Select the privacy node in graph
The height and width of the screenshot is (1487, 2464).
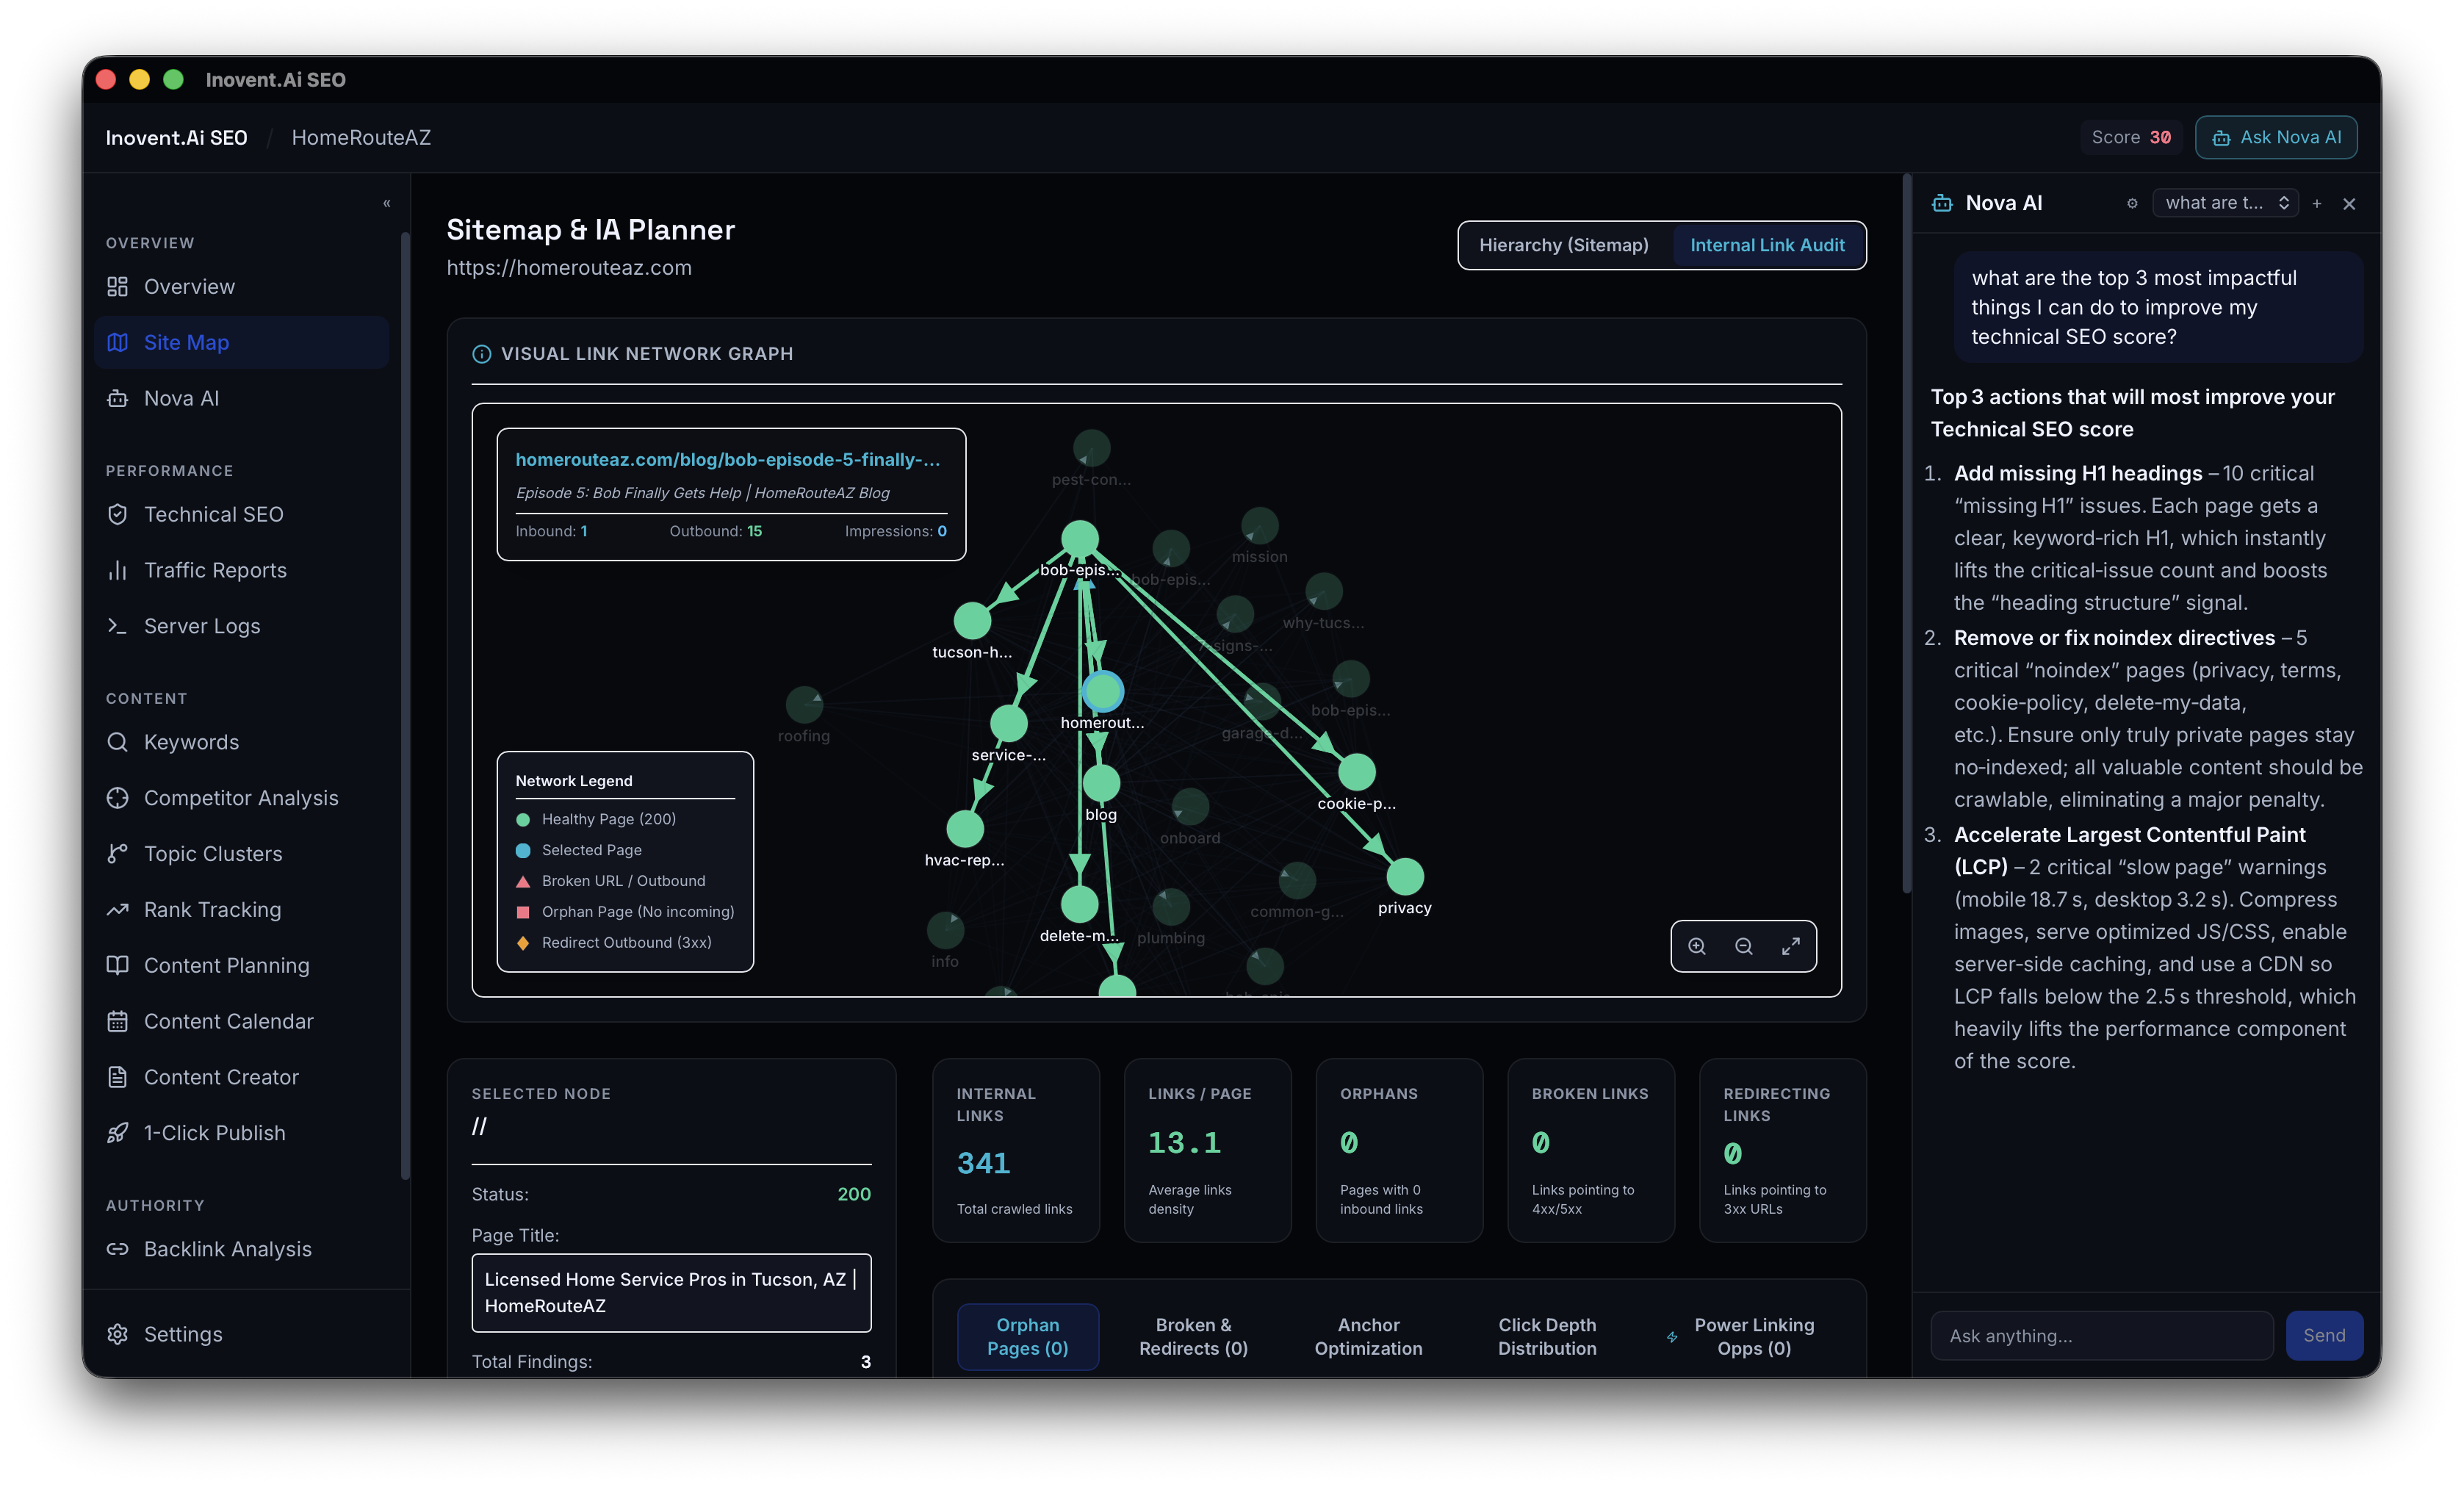pyautogui.click(x=1405, y=877)
